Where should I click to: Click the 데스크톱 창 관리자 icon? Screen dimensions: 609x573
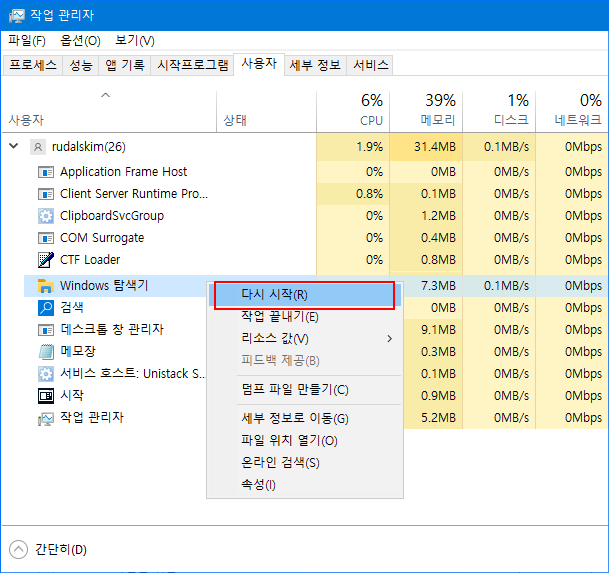coord(46,330)
